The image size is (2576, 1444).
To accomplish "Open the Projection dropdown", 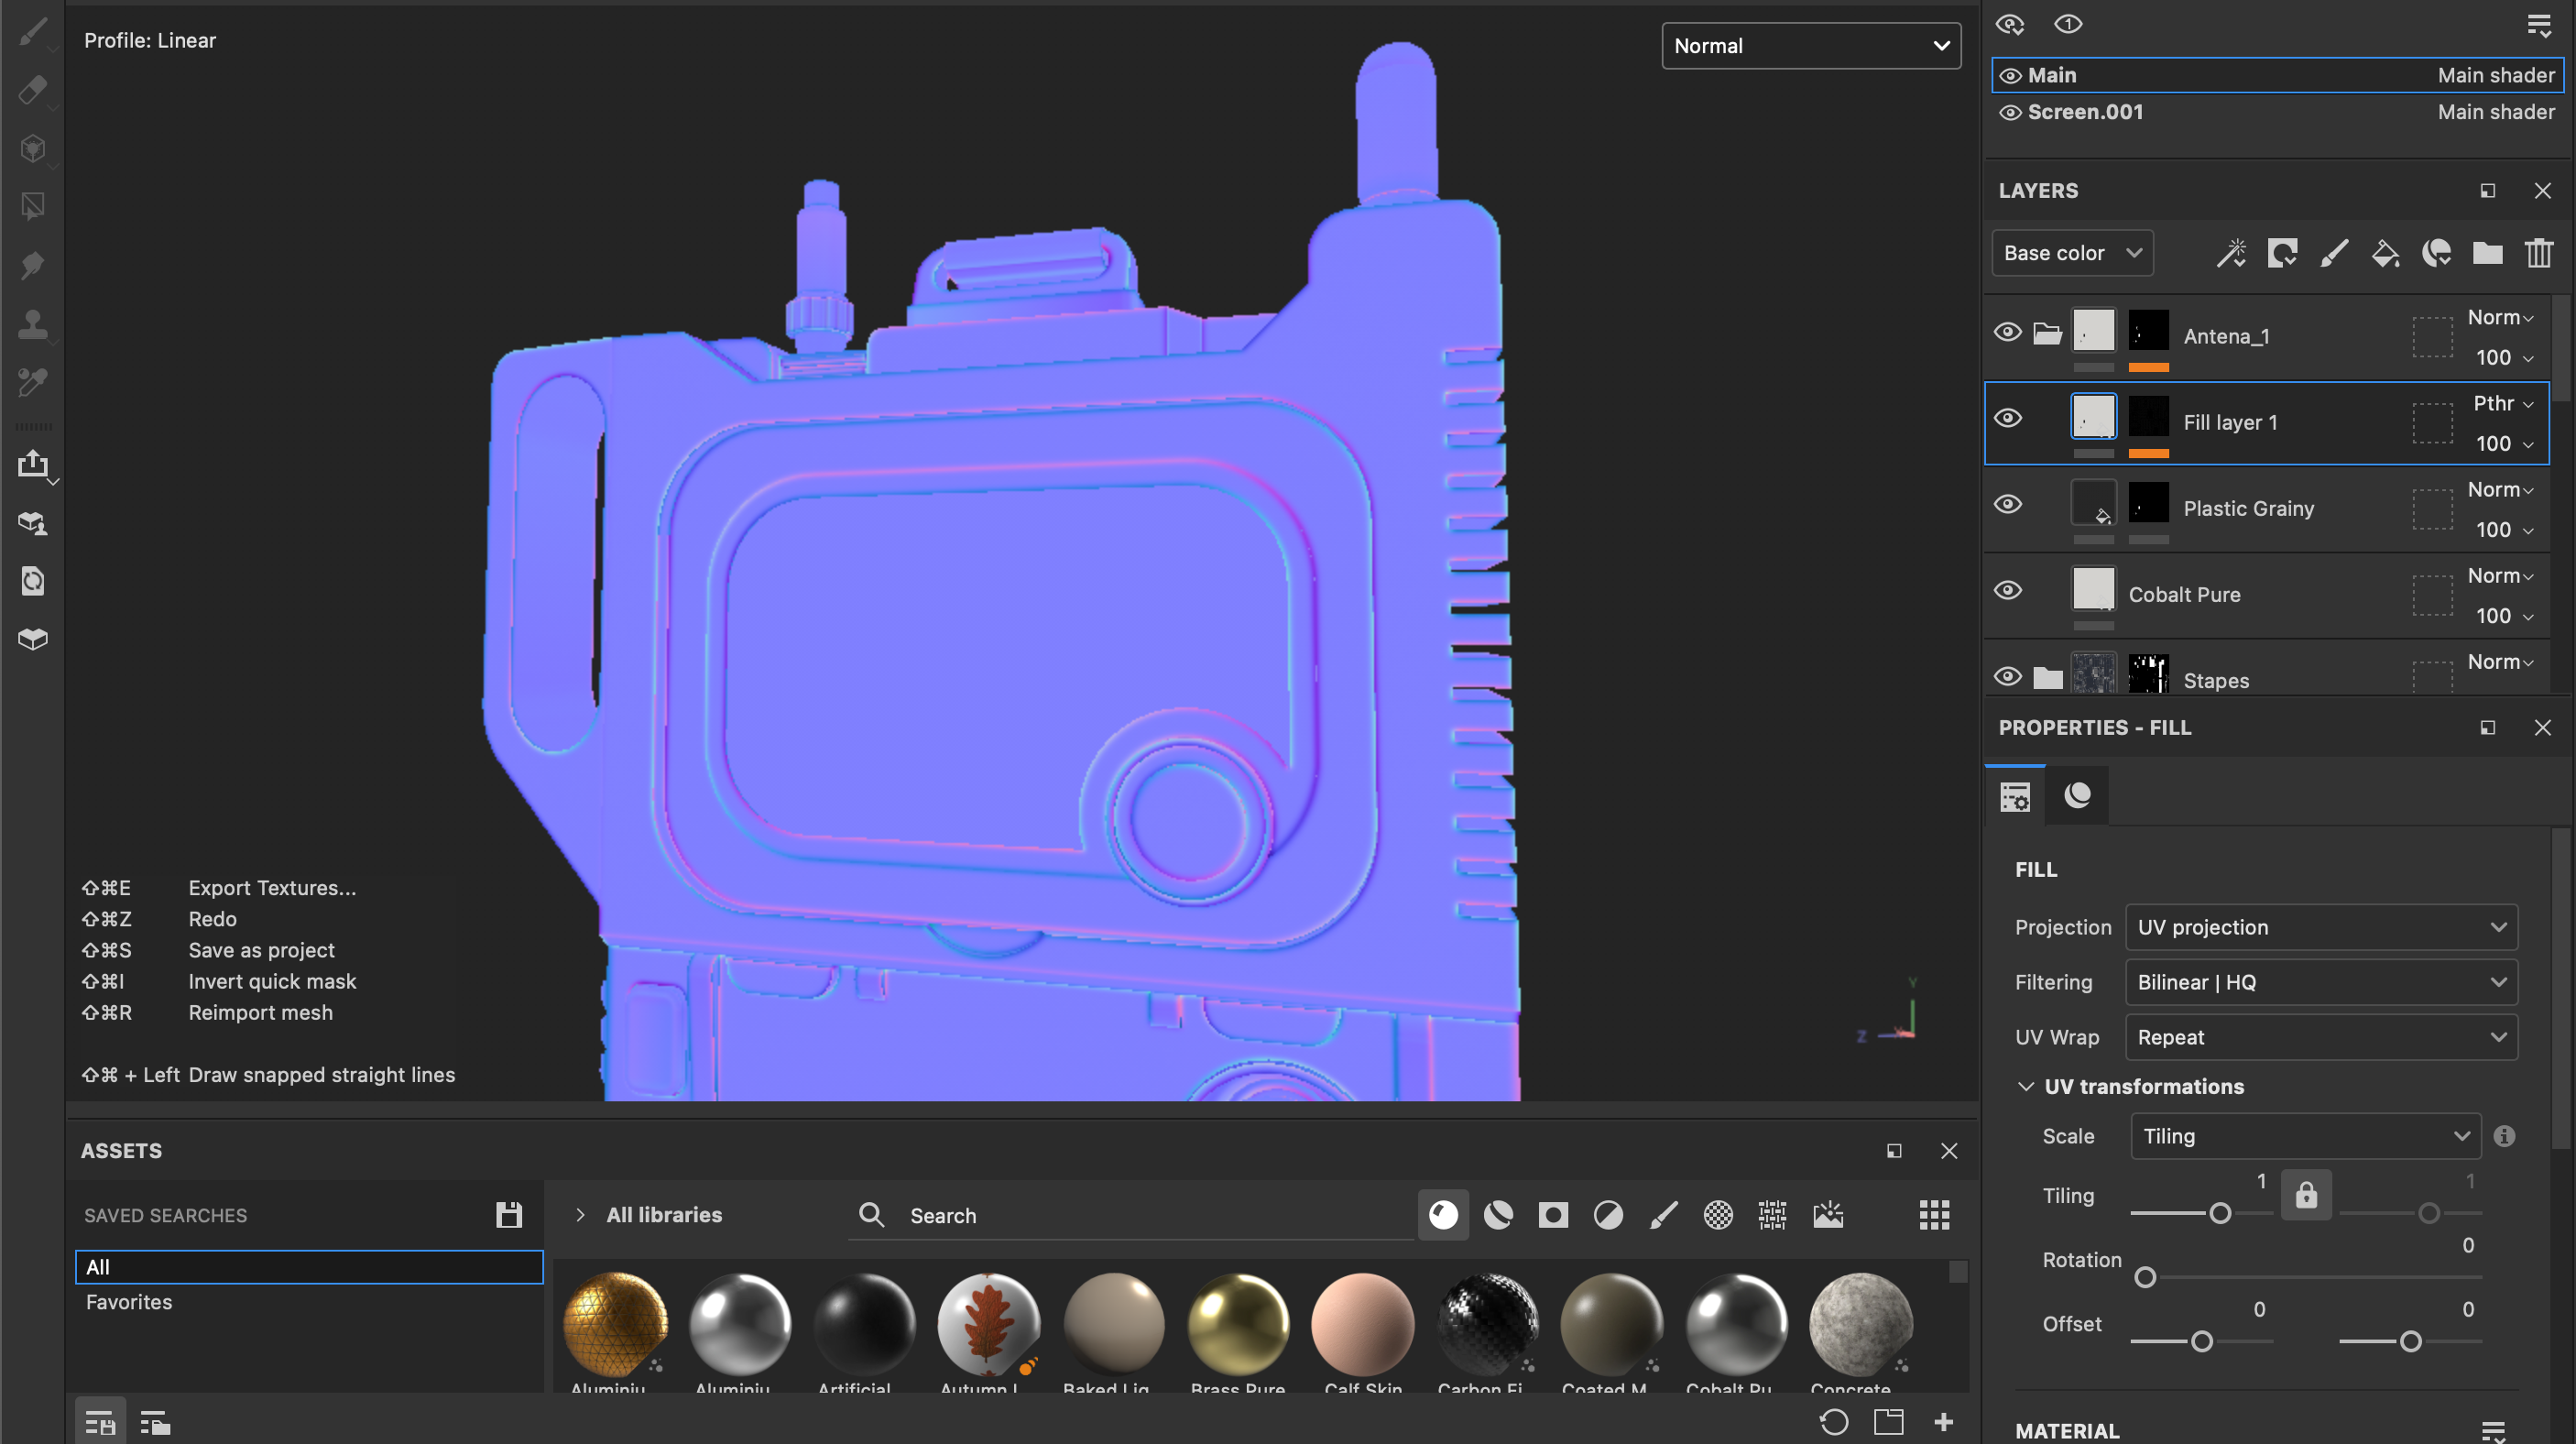I will (2321, 927).
